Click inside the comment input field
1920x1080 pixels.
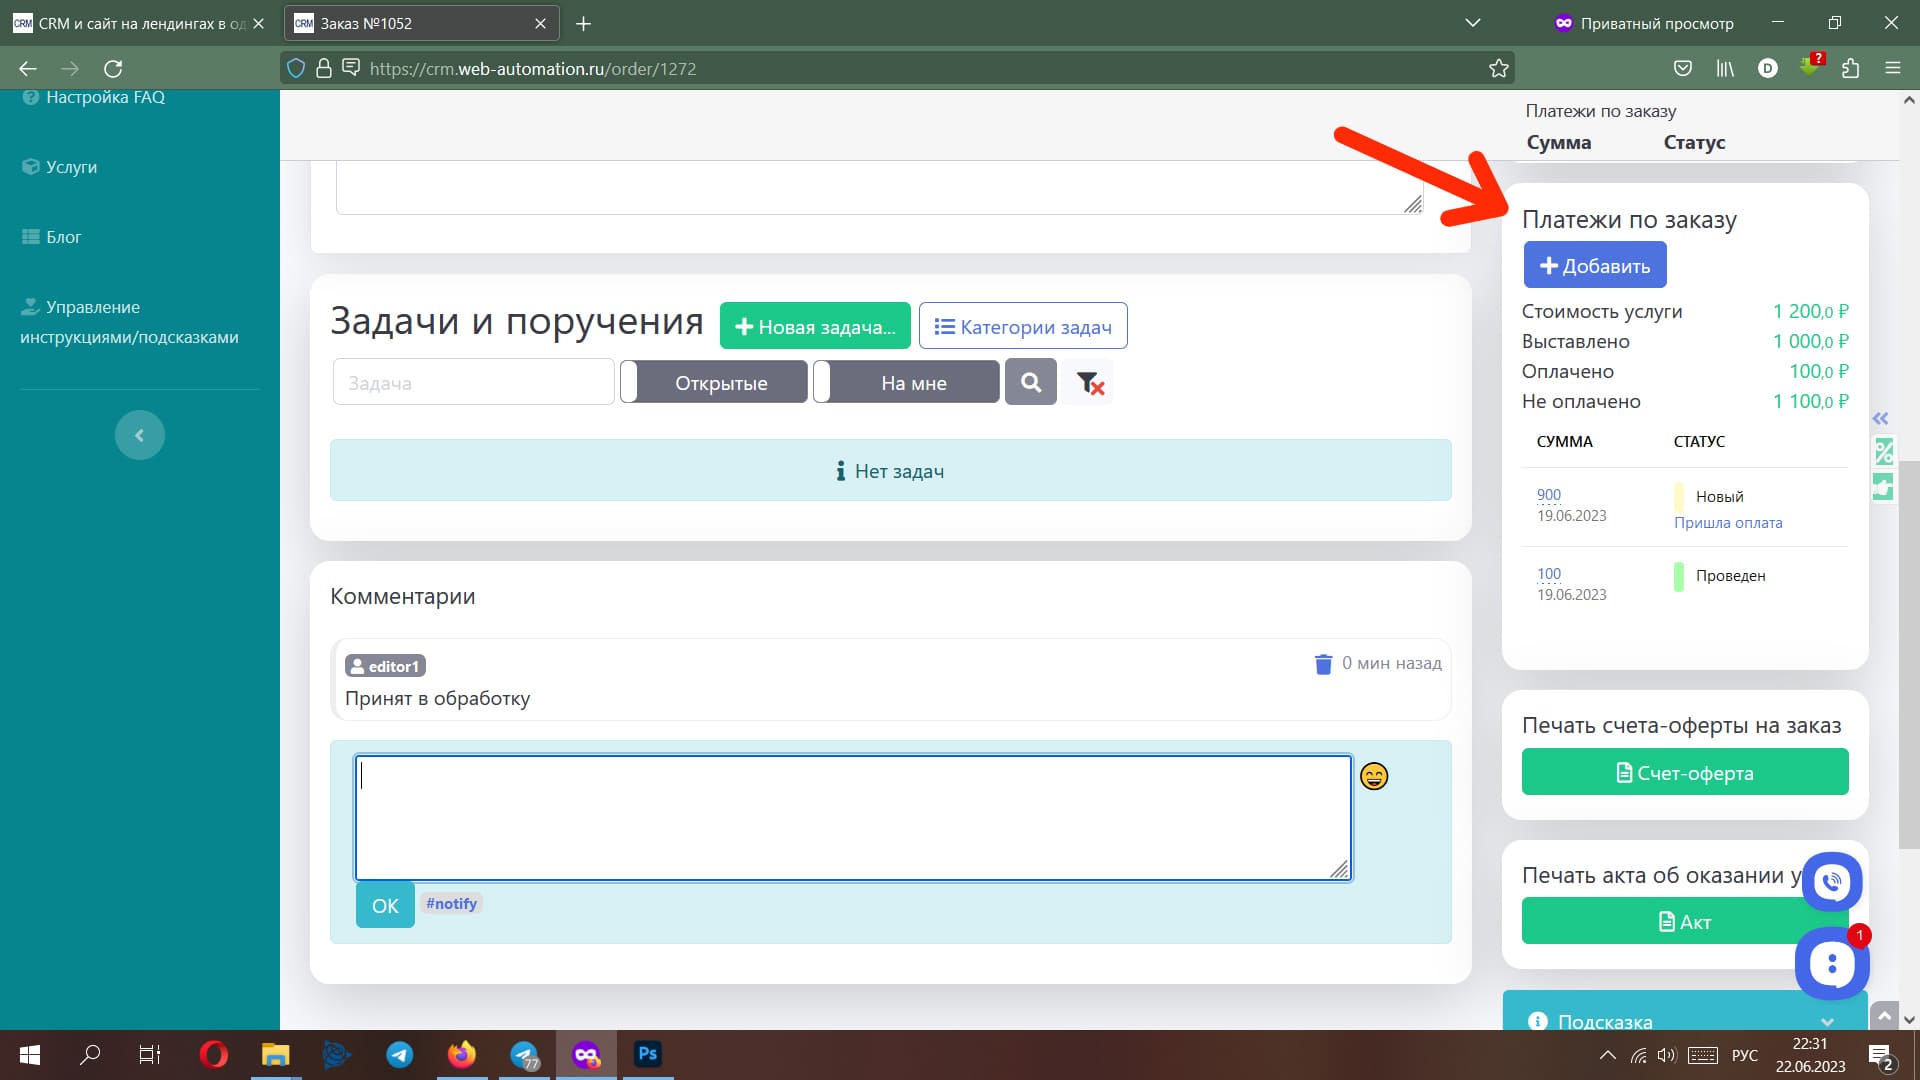tap(850, 815)
